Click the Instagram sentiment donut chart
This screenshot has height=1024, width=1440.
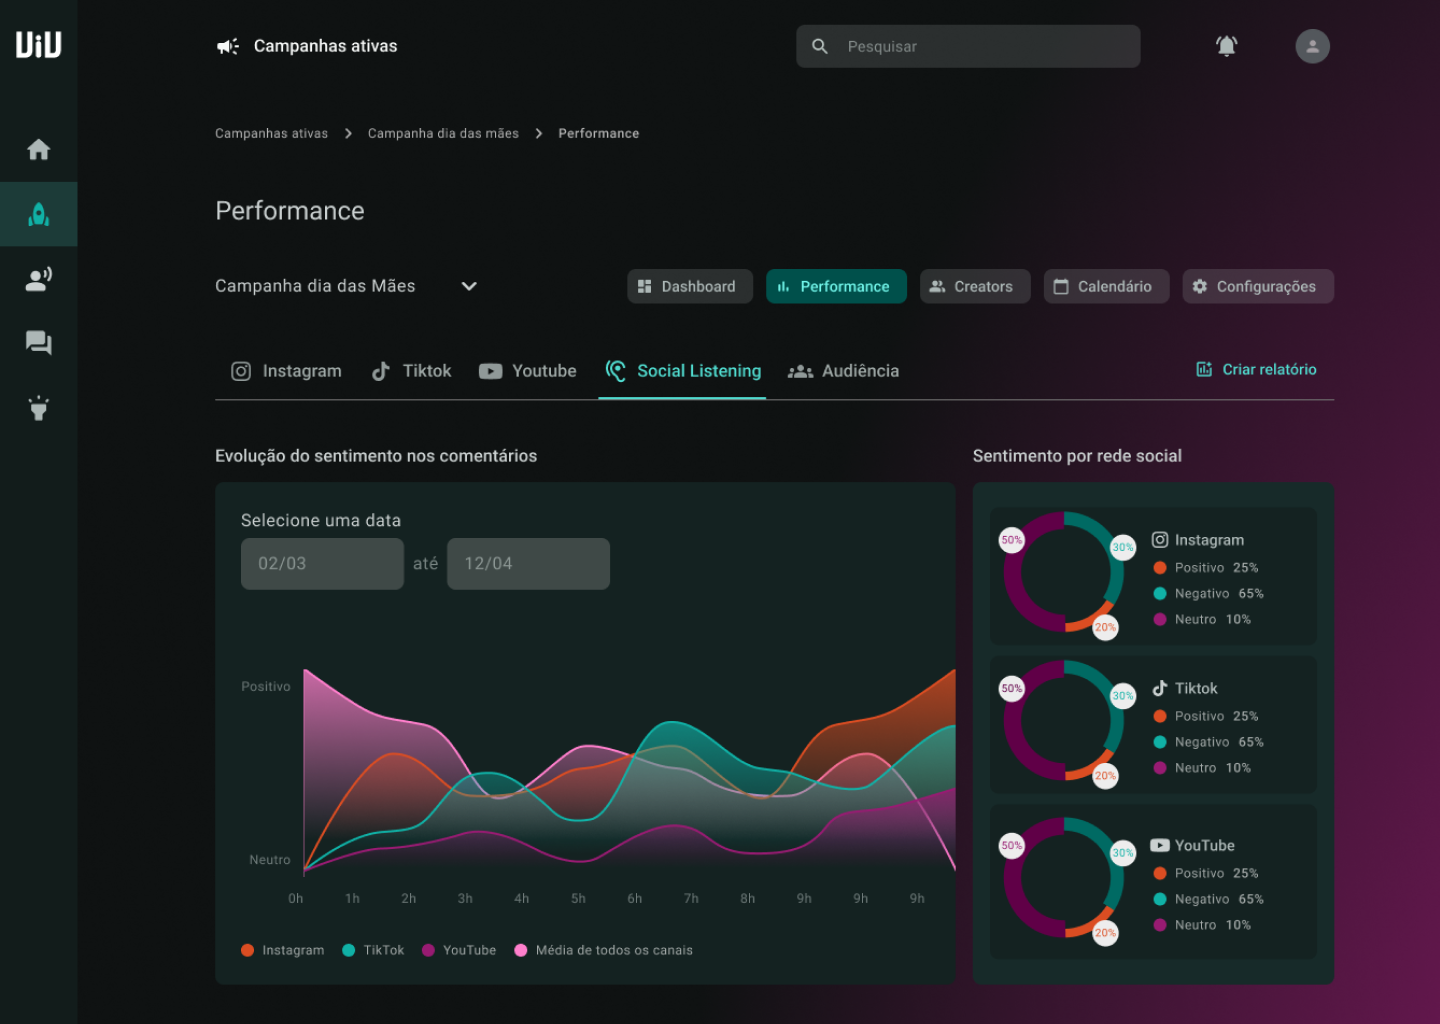[x=1064, y=572]
